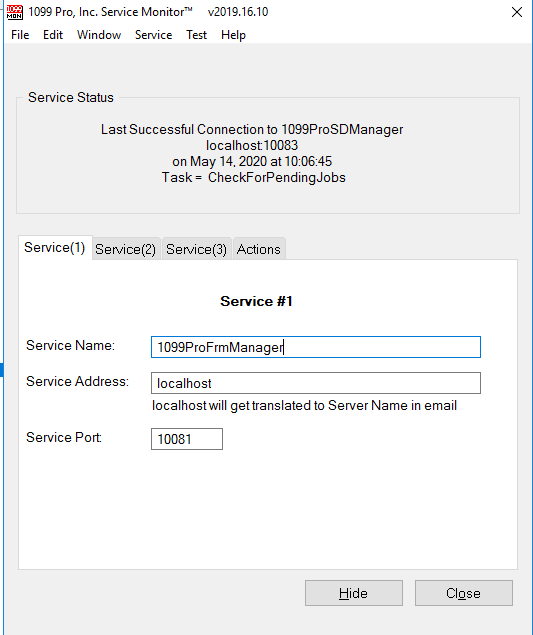
Task: Select the Service Port field showing 10081
Action: click(x=187, y=439)
